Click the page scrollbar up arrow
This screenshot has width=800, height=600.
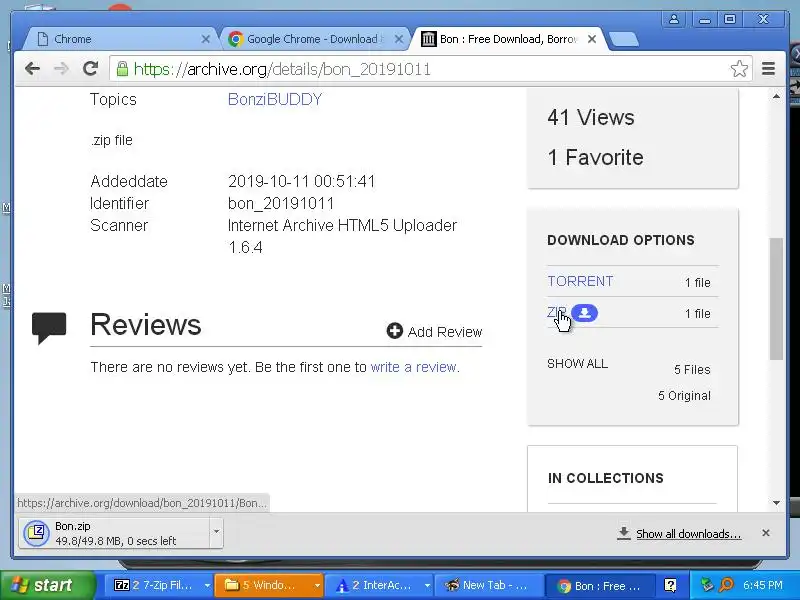coord(776,97)
